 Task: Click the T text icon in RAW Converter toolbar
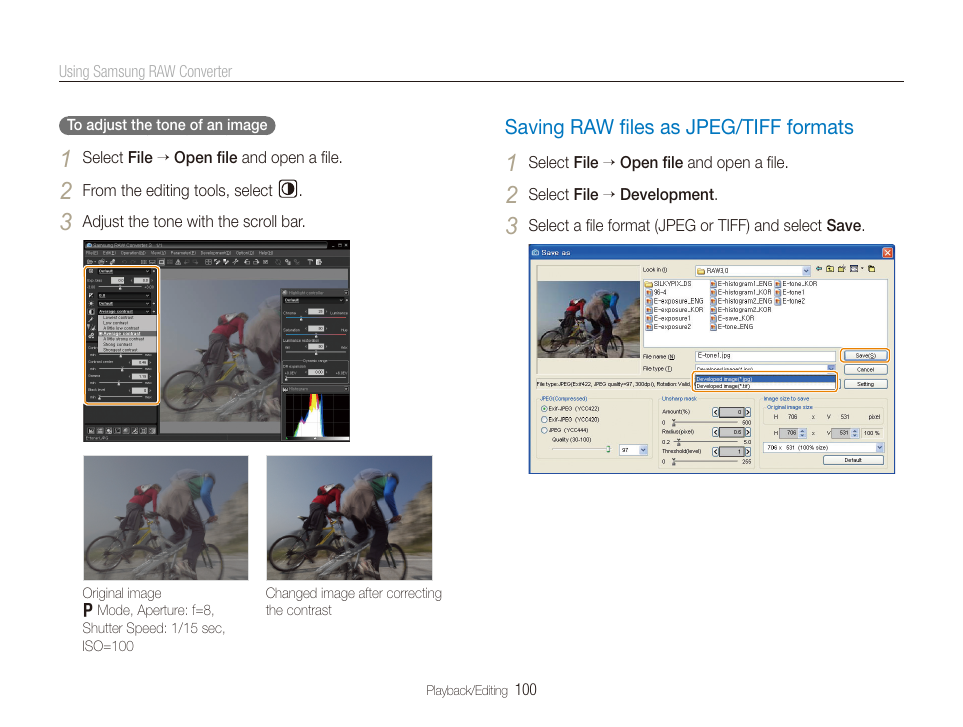pos(310,262)
